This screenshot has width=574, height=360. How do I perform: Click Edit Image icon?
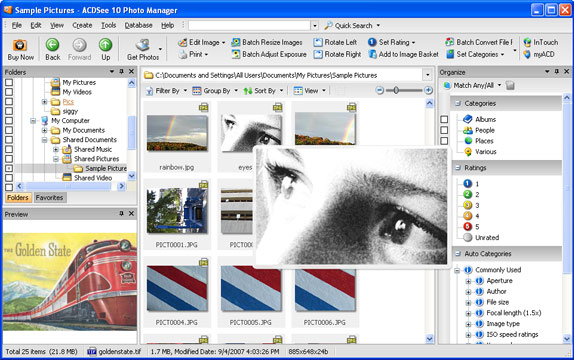click(x=182, y=42)
